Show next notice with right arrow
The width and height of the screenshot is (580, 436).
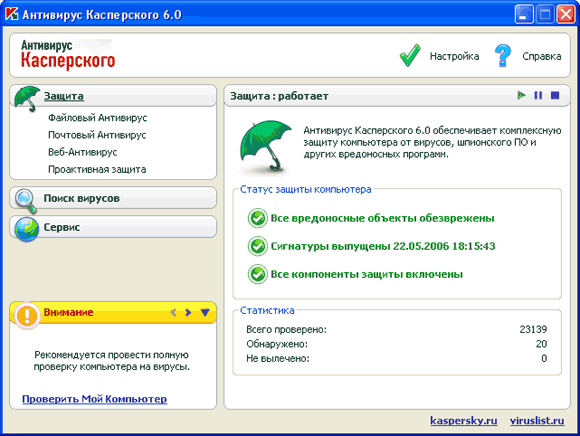[188, 312]
